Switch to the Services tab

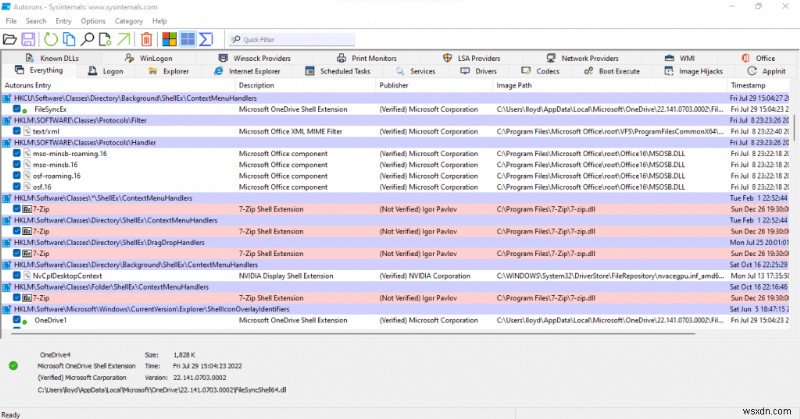coord(416,71)
